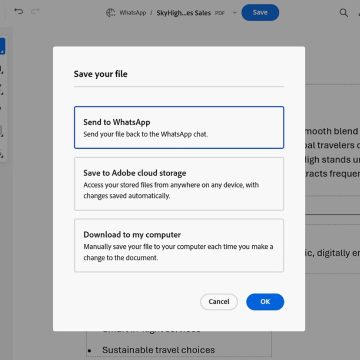This screenshot has width=360, height=360.
Task: Click Cancel in Save your file dialog
Action: (x=219, y=302)
